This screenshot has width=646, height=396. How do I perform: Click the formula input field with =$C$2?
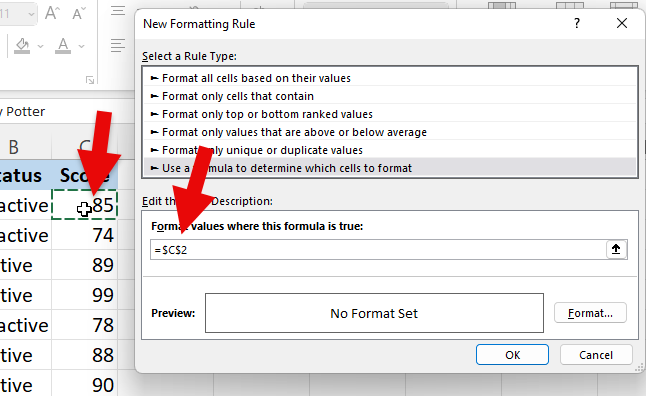[378, 250]
